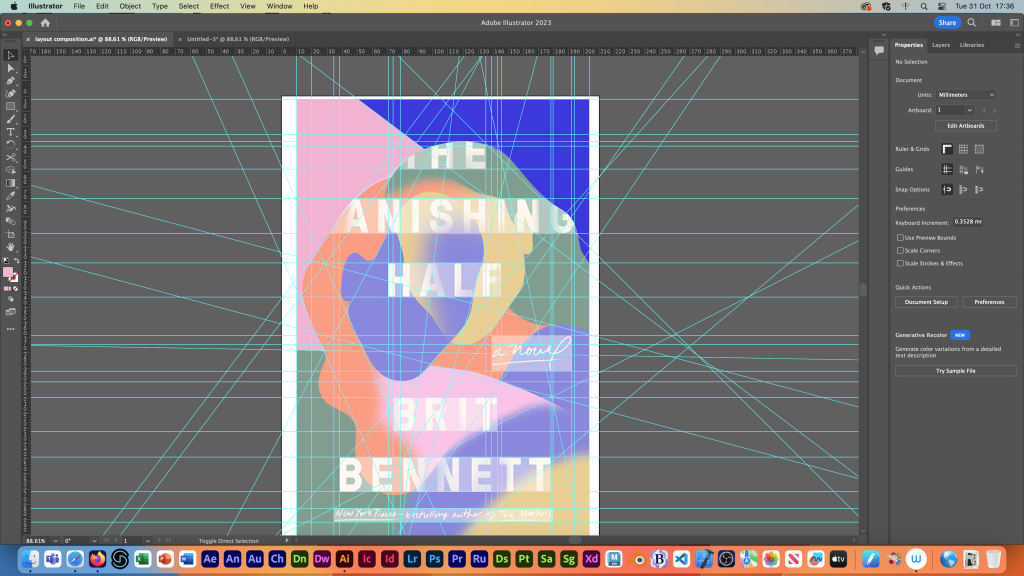Expand the Artboard number dropdown
This screenshot has height=576, width=1024.
coord(955,110)
